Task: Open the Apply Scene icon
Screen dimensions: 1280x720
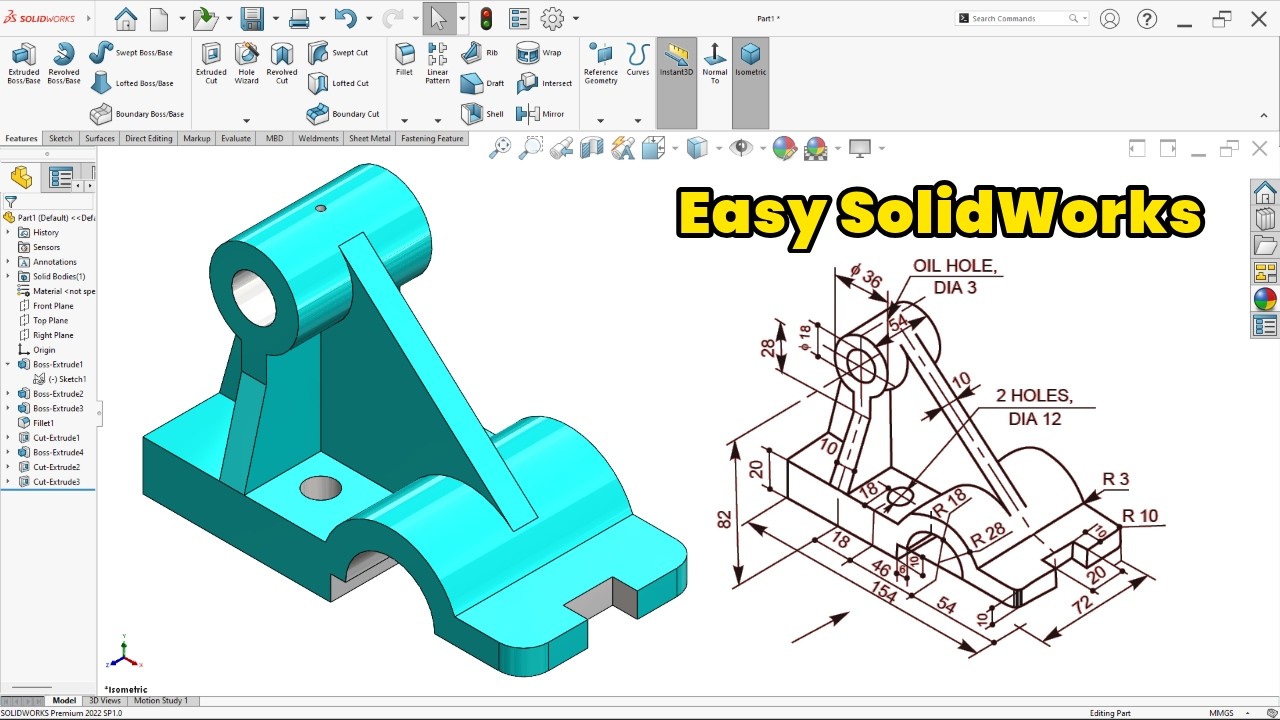Action: click(815, 148)
